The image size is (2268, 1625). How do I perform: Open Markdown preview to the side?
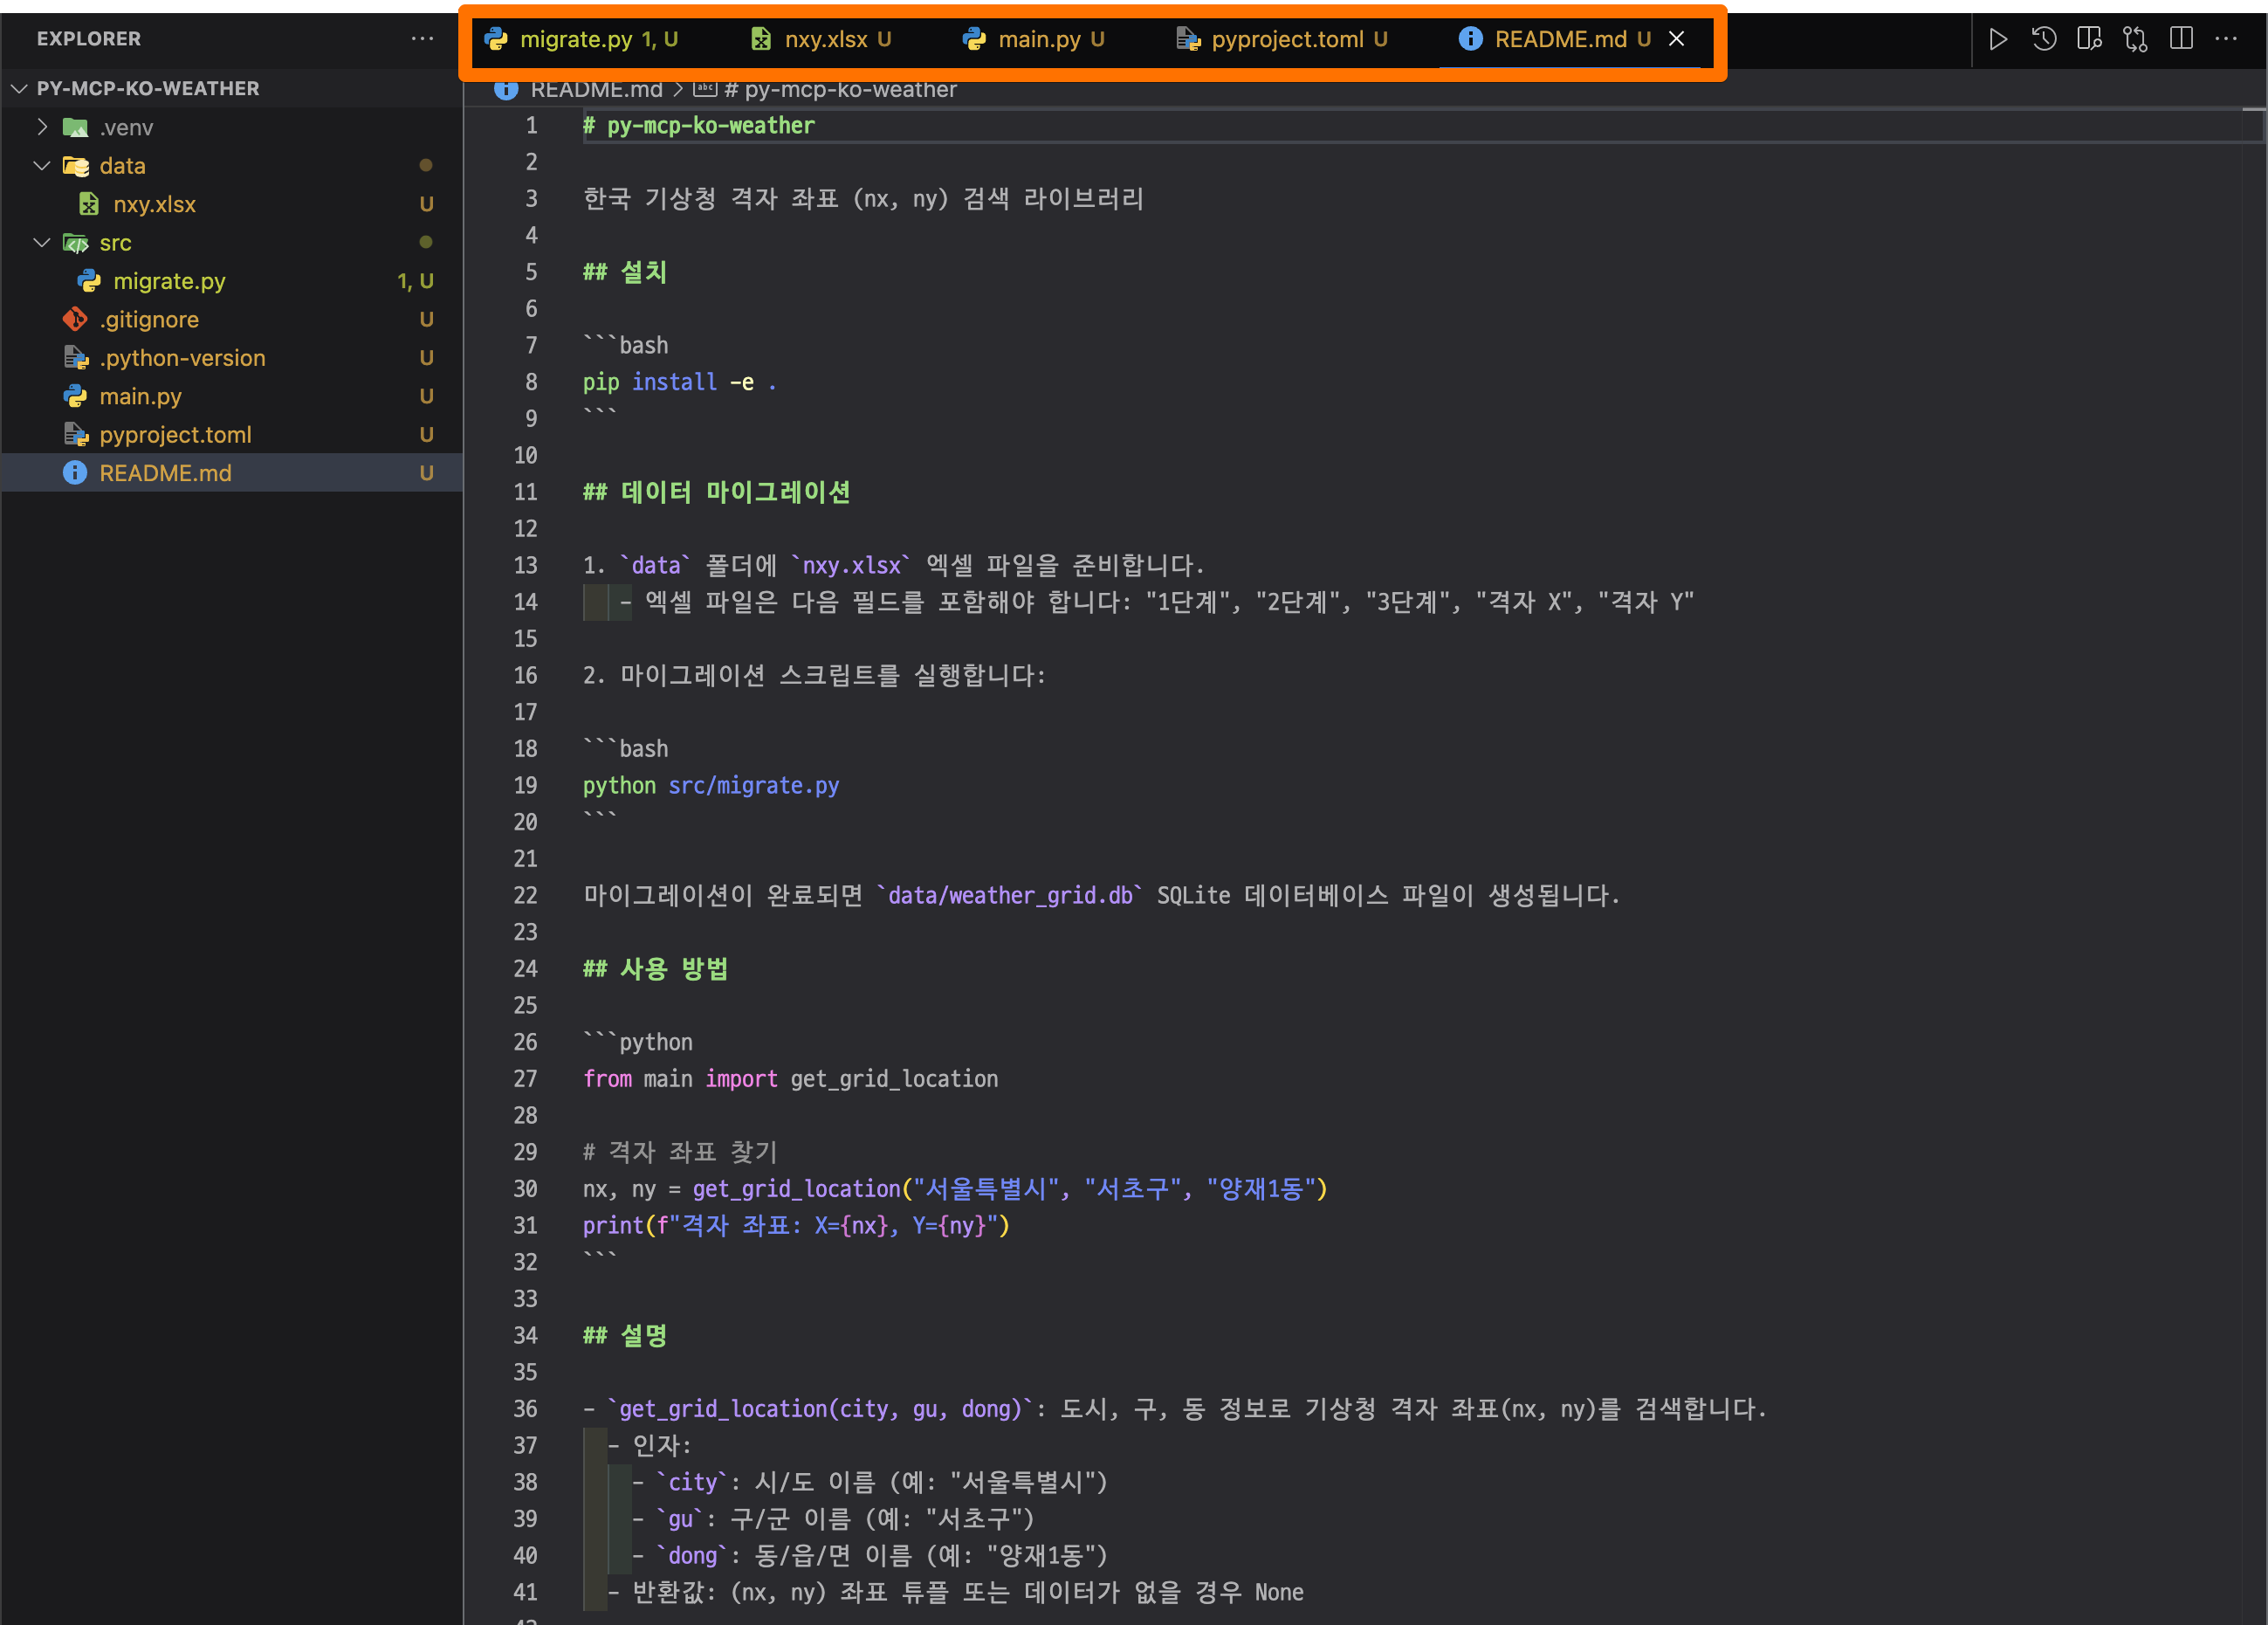[2089, 39]
